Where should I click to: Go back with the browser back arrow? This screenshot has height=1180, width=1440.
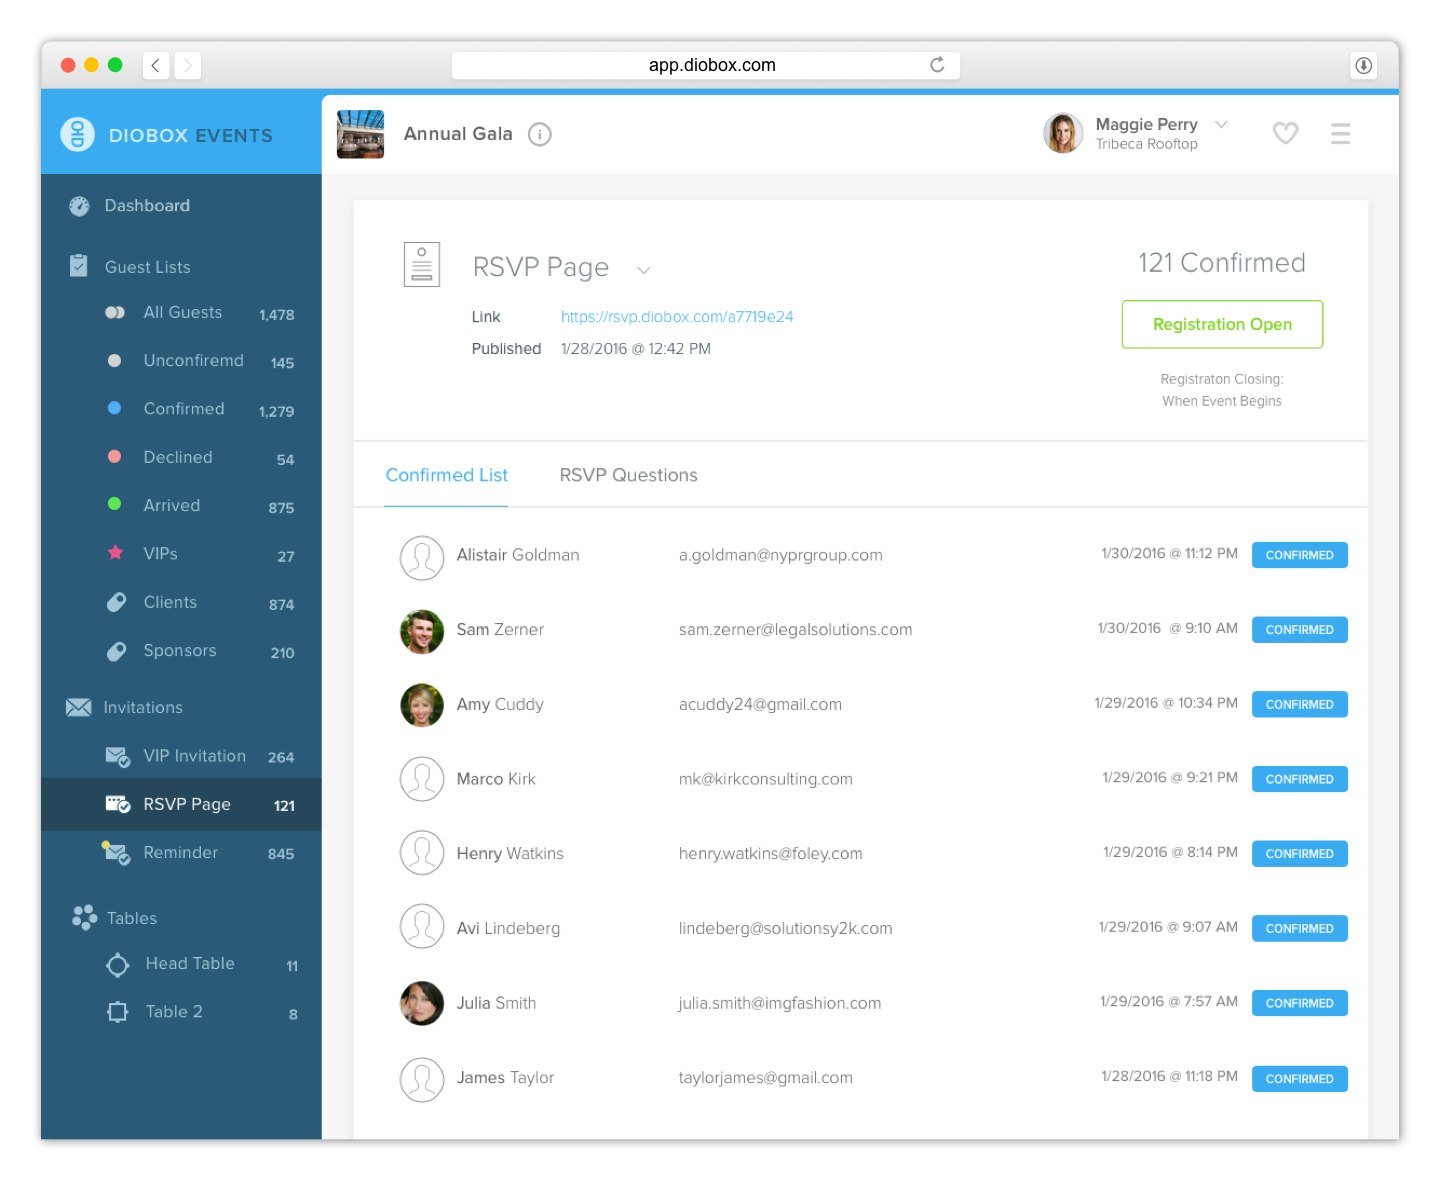click(x=156, y=65)
